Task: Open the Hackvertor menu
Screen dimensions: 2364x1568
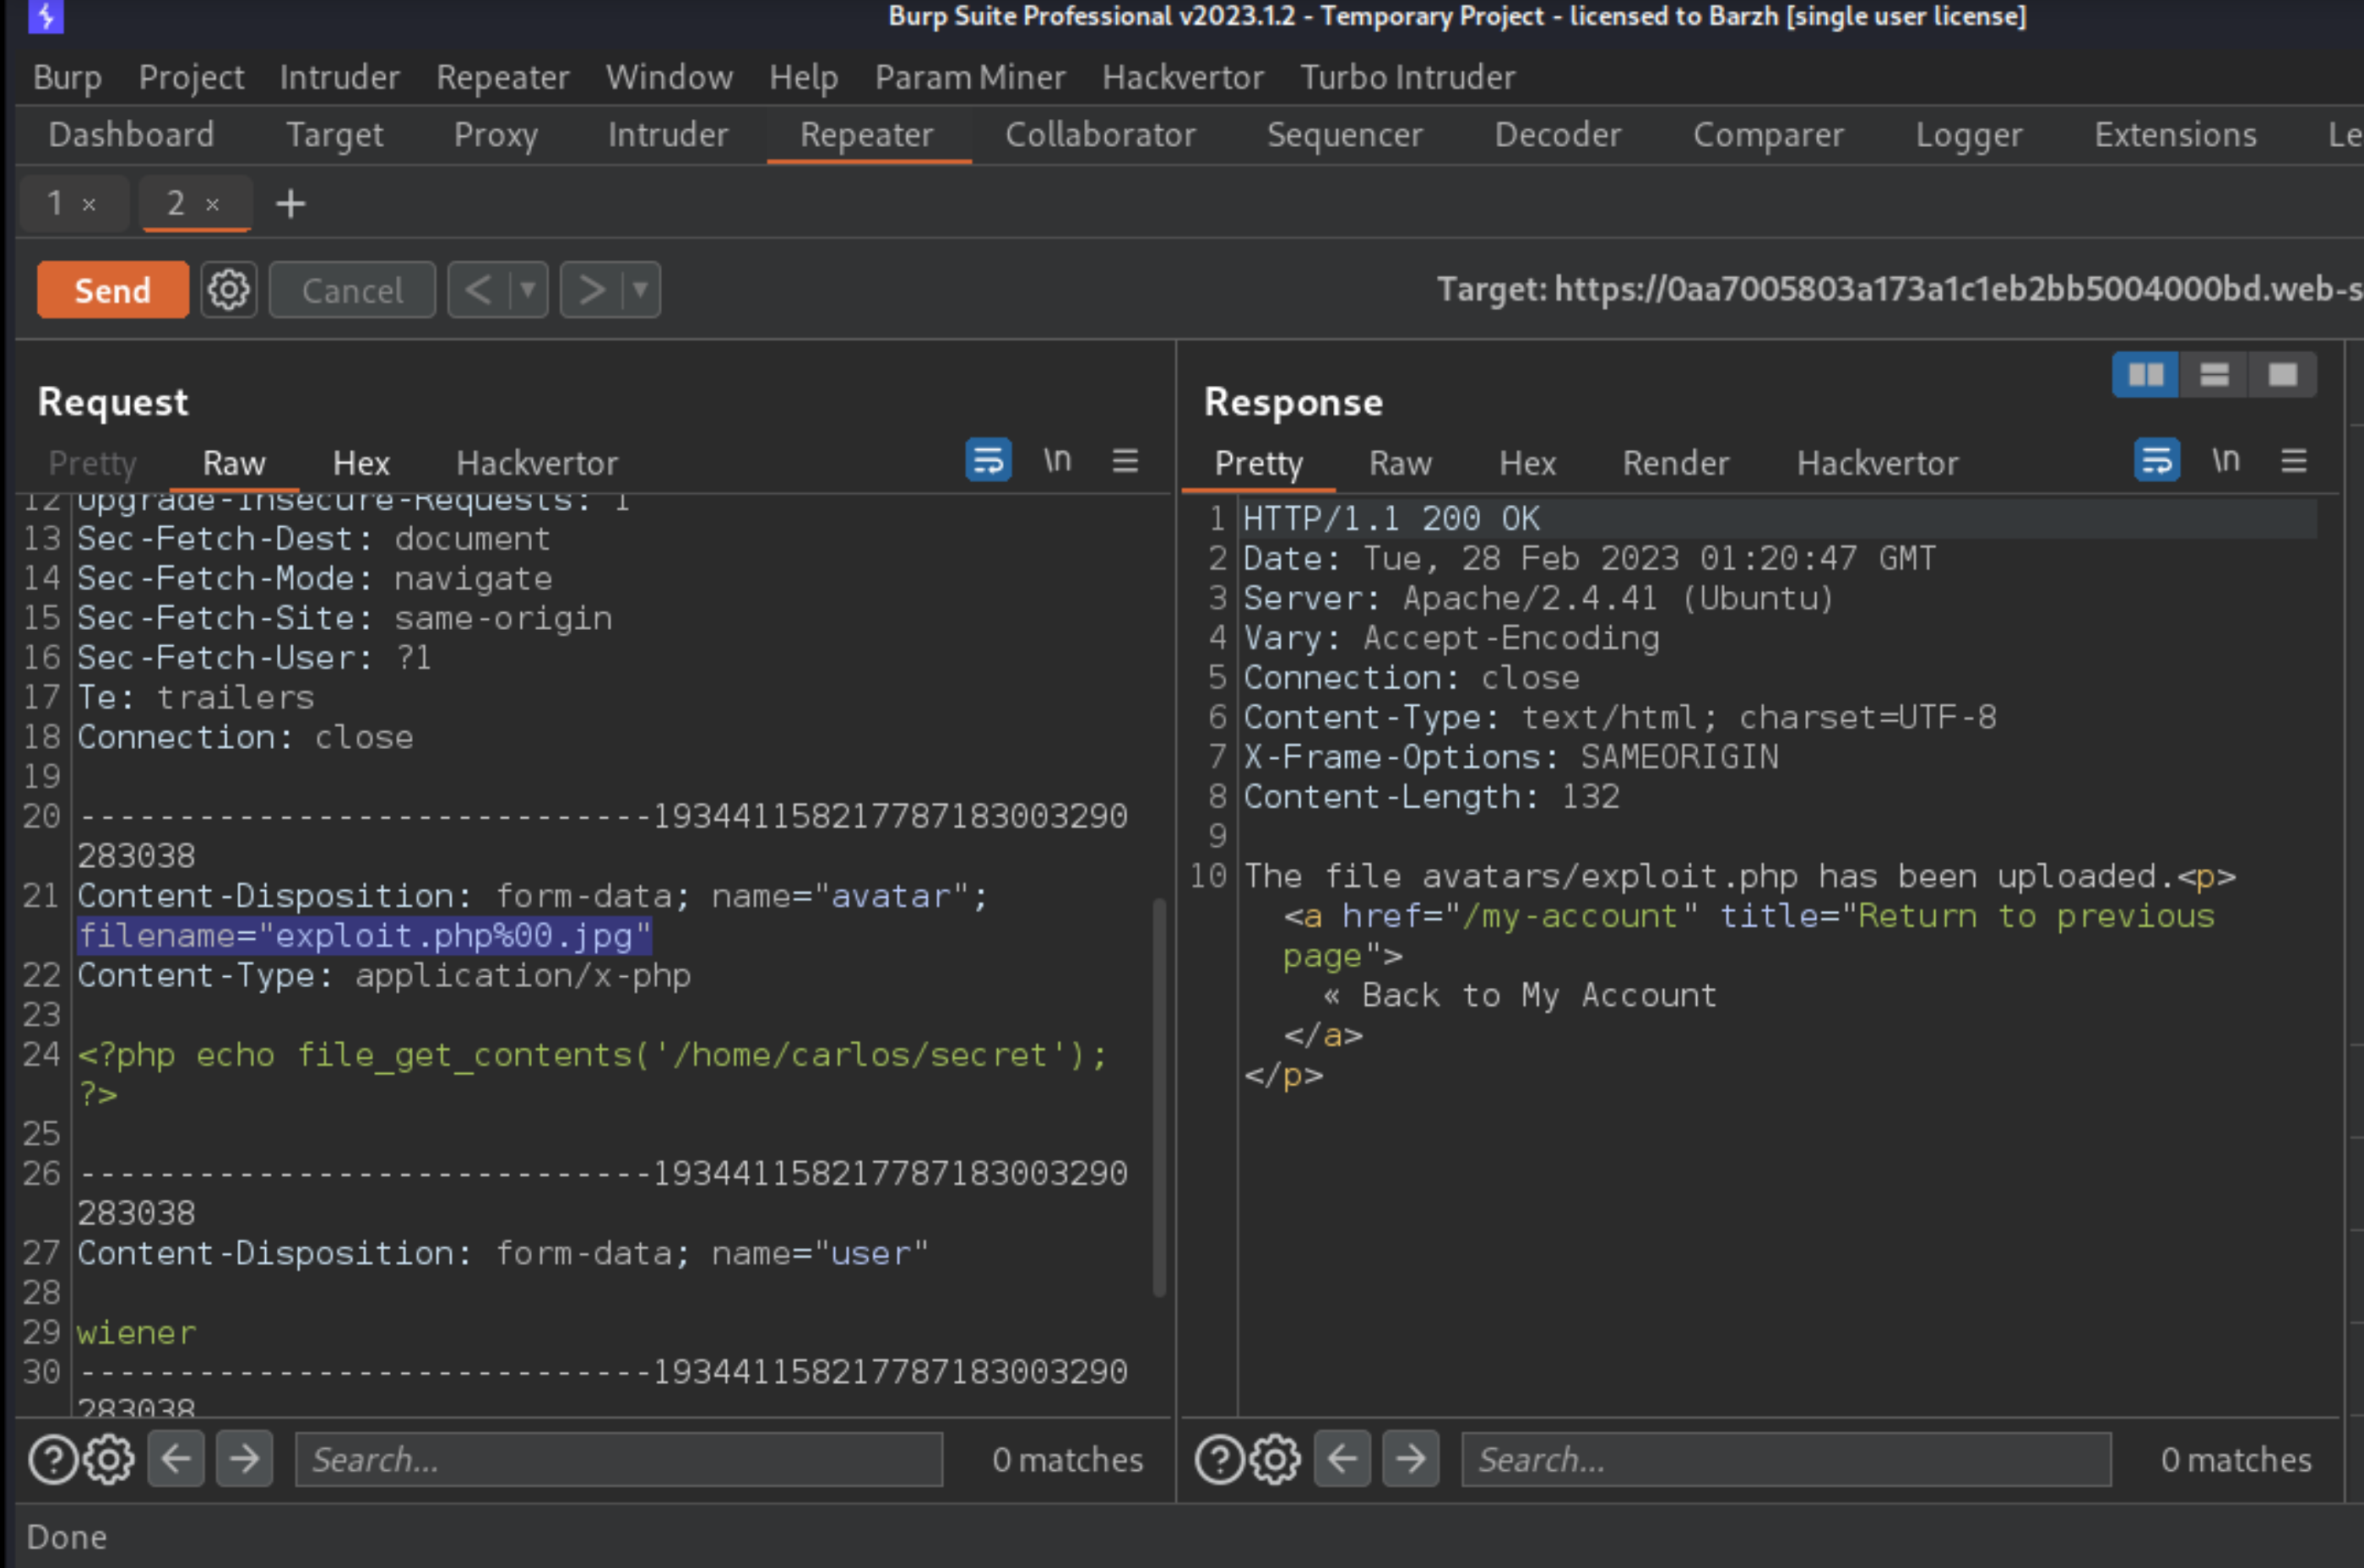Action: [1183, 77]
